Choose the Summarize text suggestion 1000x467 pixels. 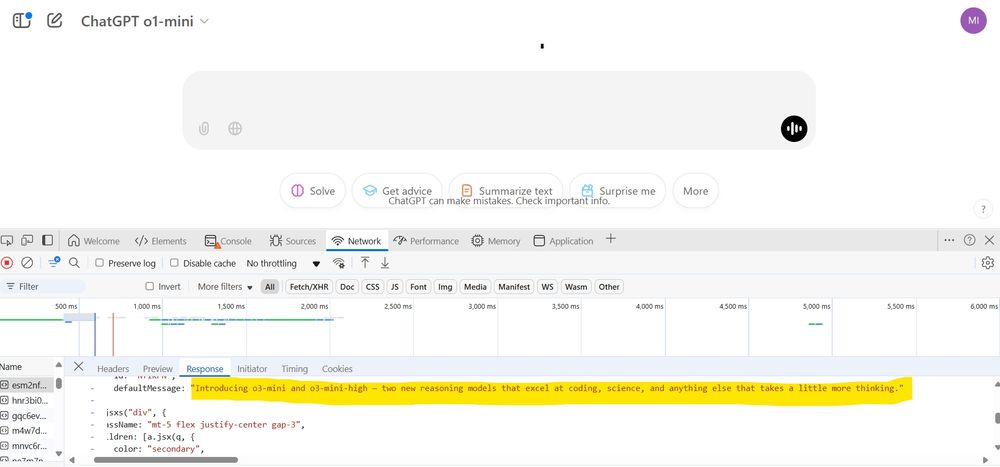[506, 191]
